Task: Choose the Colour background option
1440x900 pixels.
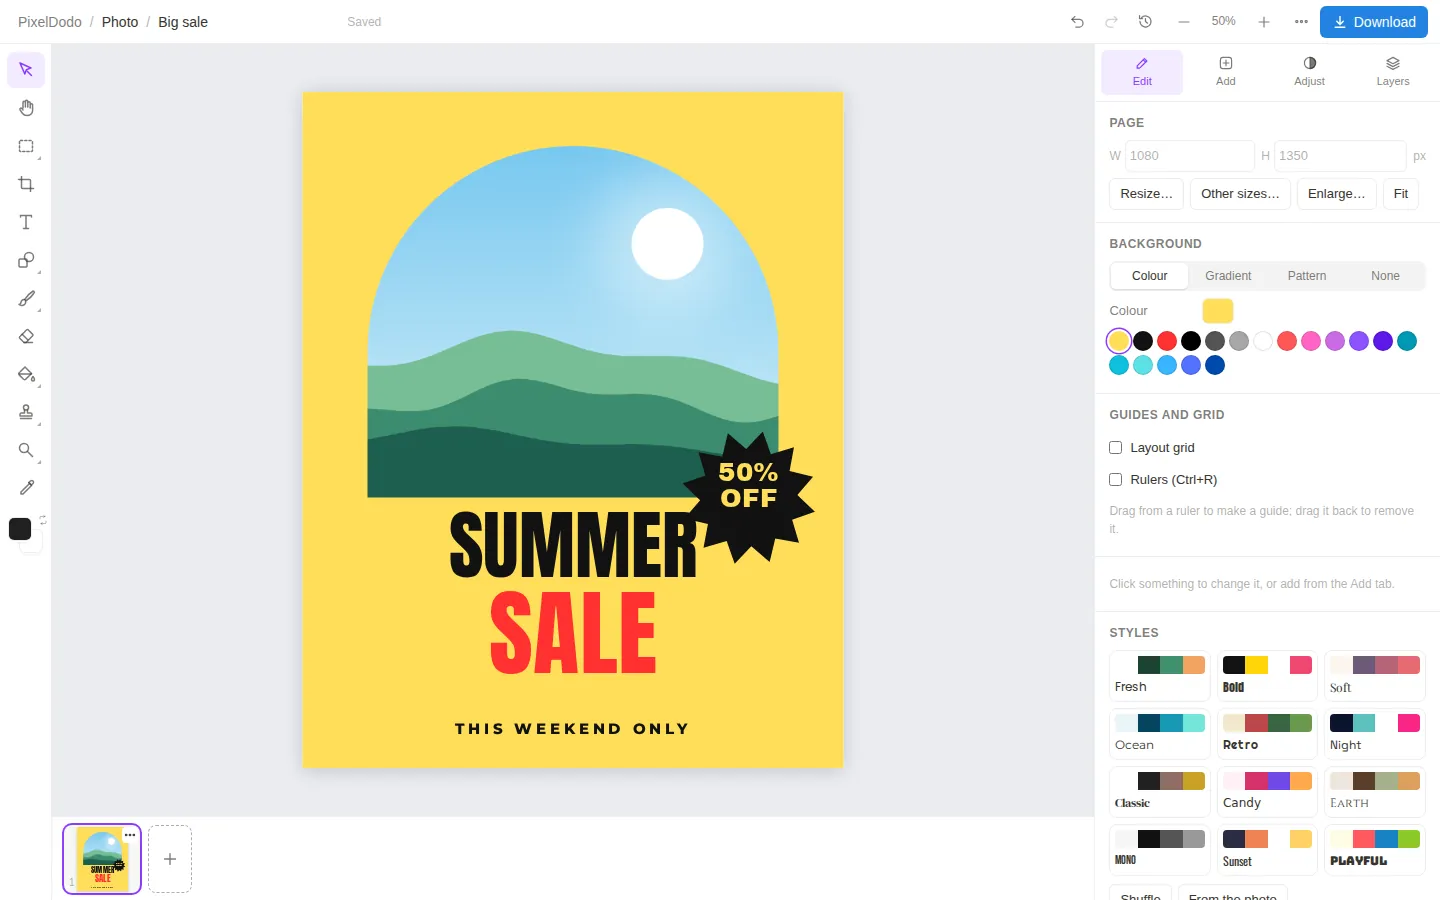Action: pyautogui.click(x=1150, y=276)
